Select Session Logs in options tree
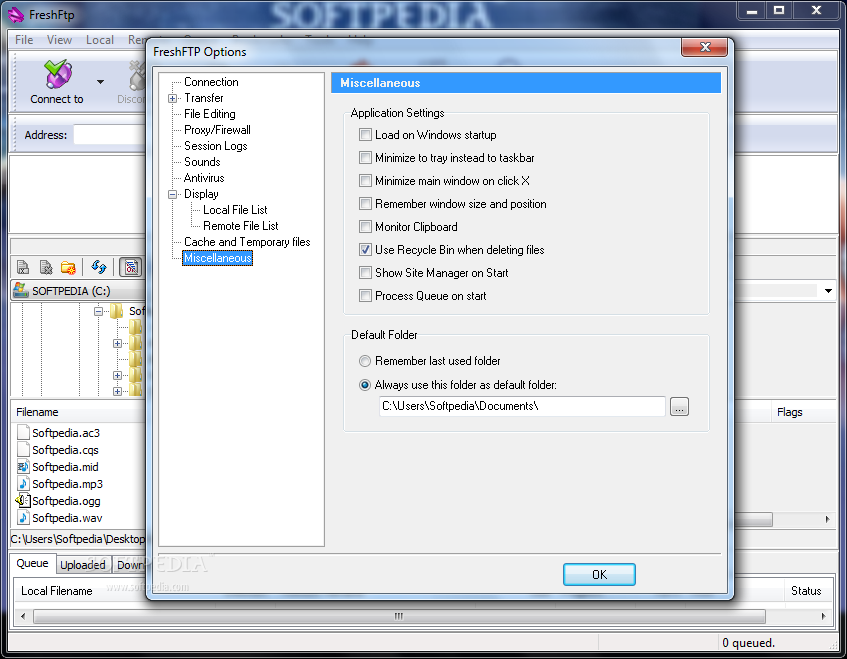847x659 pixels. 216,146
